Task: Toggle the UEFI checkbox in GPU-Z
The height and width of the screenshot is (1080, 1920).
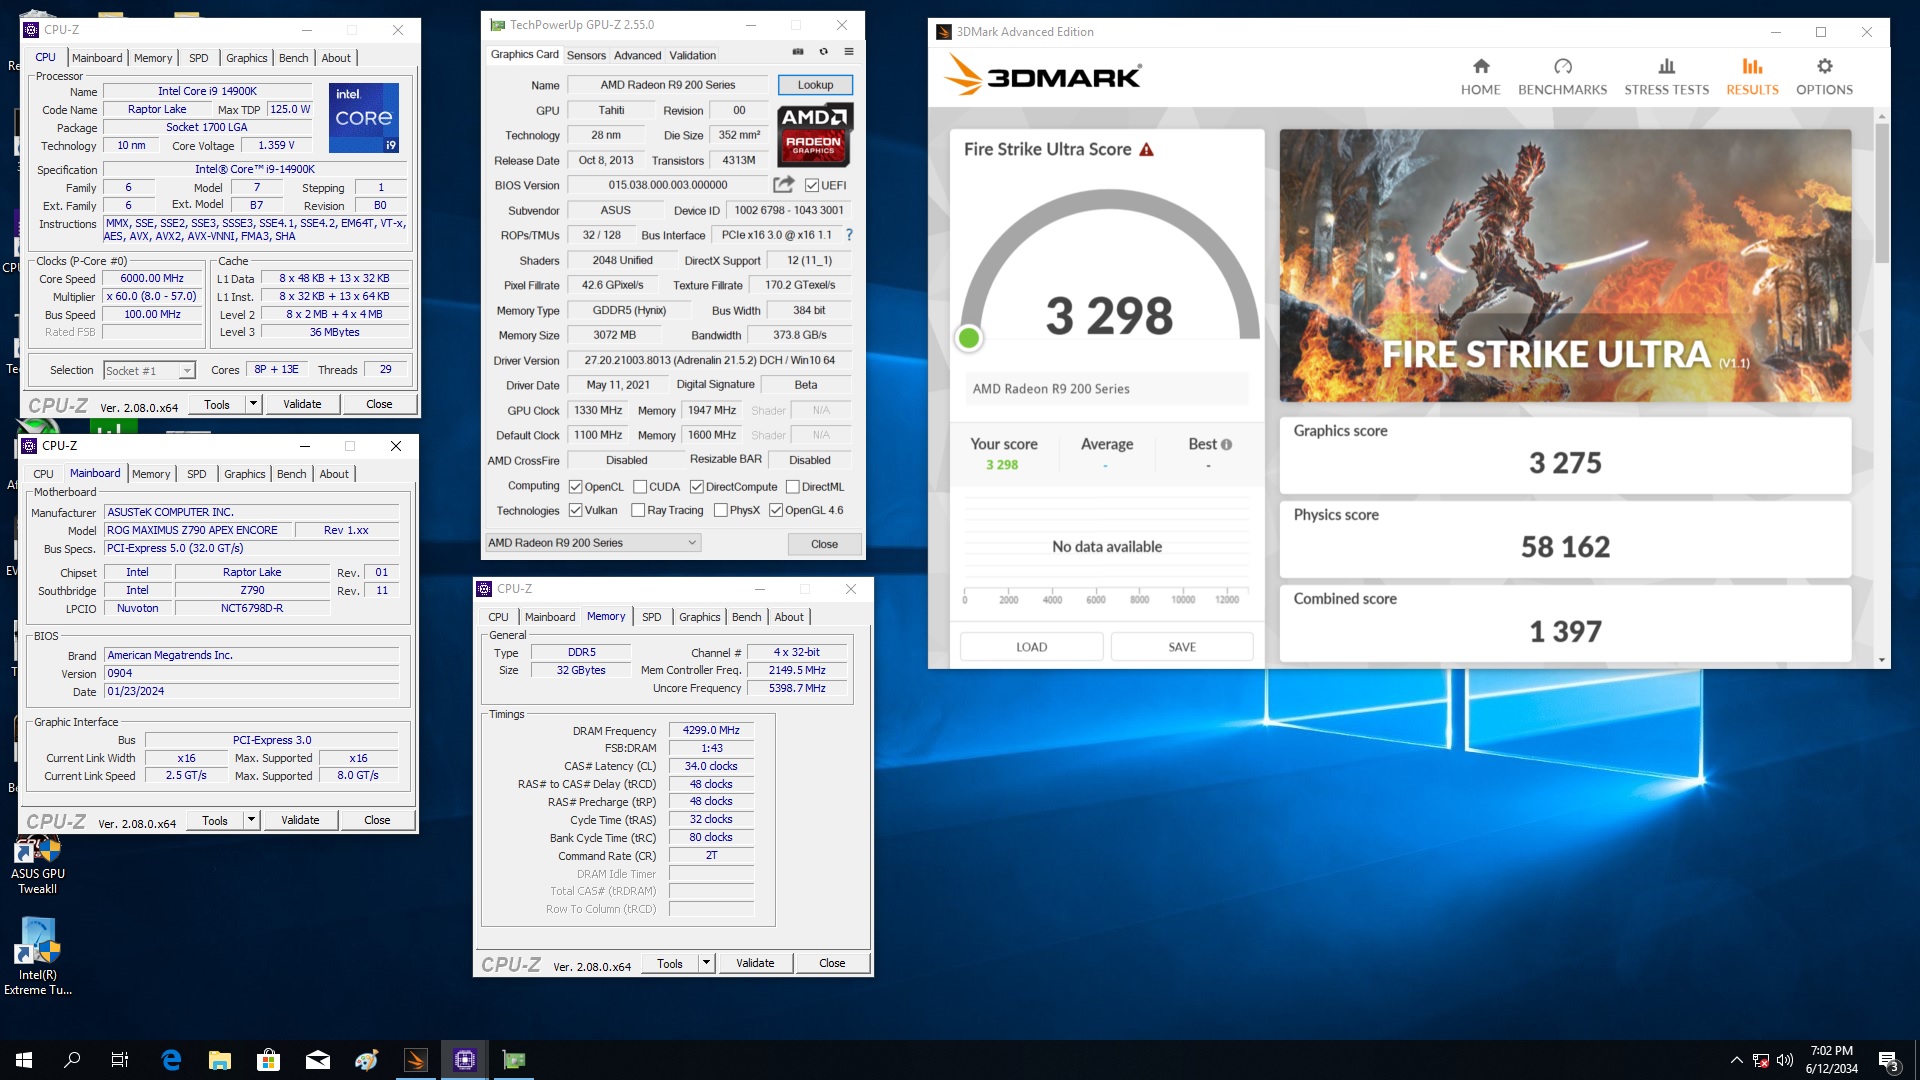Action: tap(812, 185)
